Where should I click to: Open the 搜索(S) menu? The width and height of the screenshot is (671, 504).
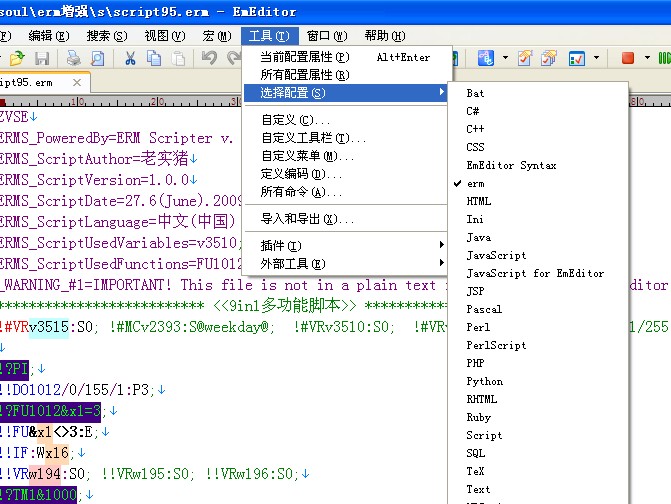pyautogui.click(x=107, y=36)
